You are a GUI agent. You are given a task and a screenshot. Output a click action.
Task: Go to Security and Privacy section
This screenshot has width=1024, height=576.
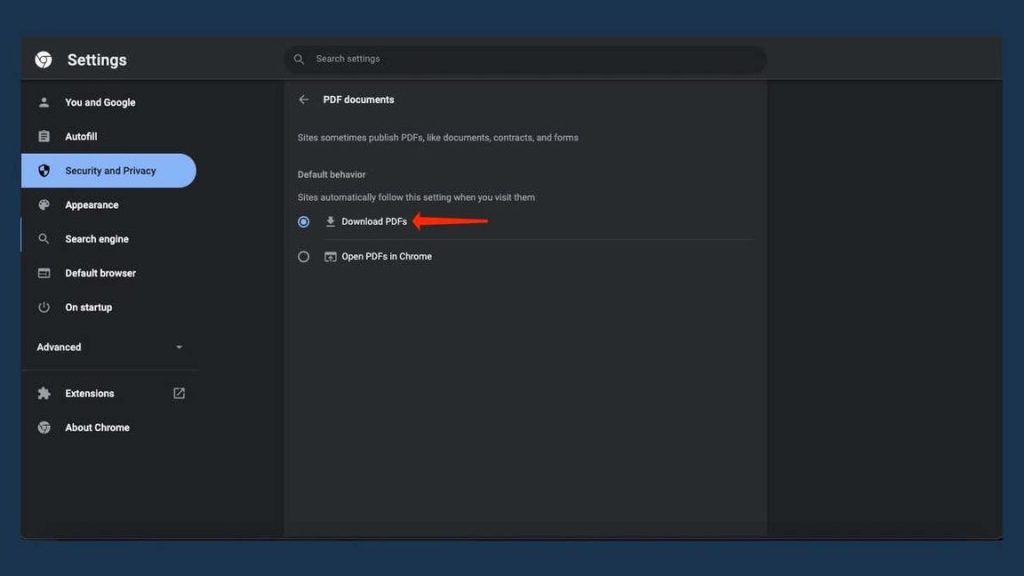coord(108,170)
